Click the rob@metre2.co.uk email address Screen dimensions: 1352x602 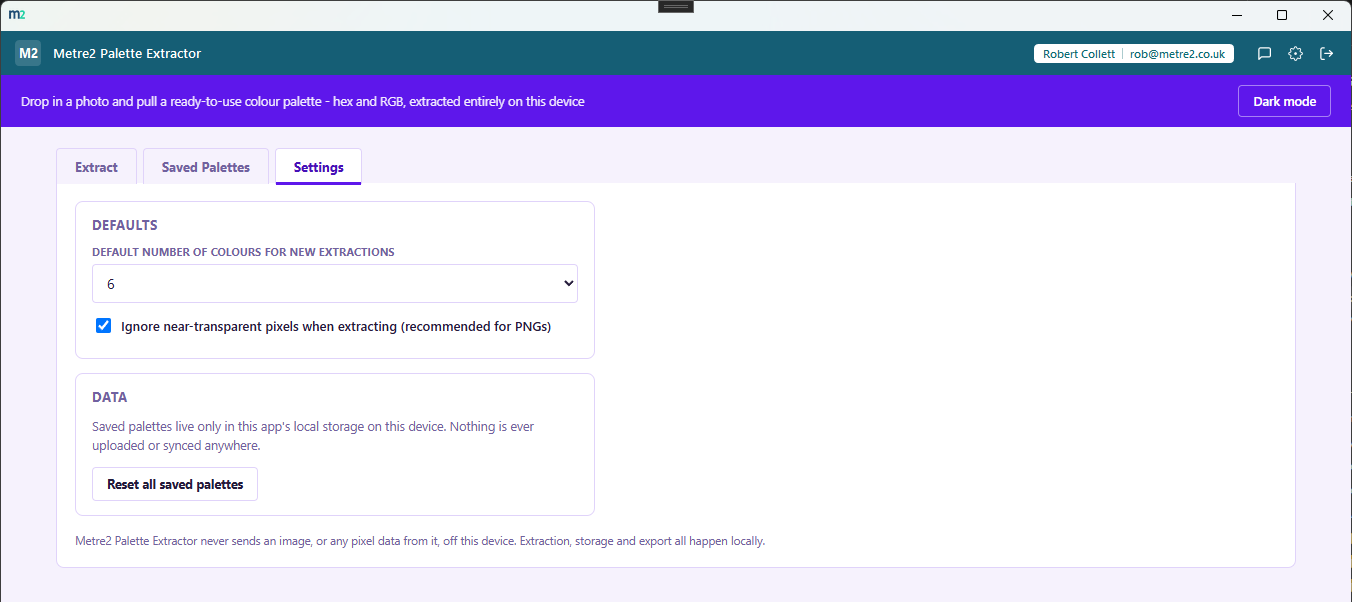click(x=1177, y=54)
